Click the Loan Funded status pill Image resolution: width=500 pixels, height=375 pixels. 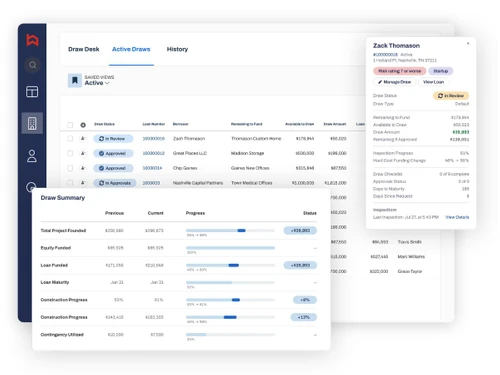tap(300, 265)
